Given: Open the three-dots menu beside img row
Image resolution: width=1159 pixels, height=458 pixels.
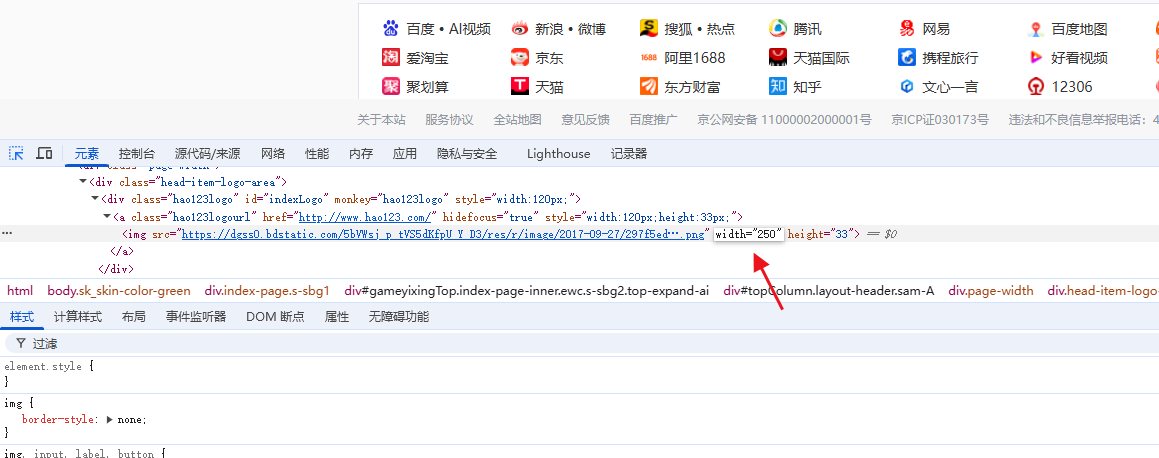Looking at the screenshot, I should [7, 233].
